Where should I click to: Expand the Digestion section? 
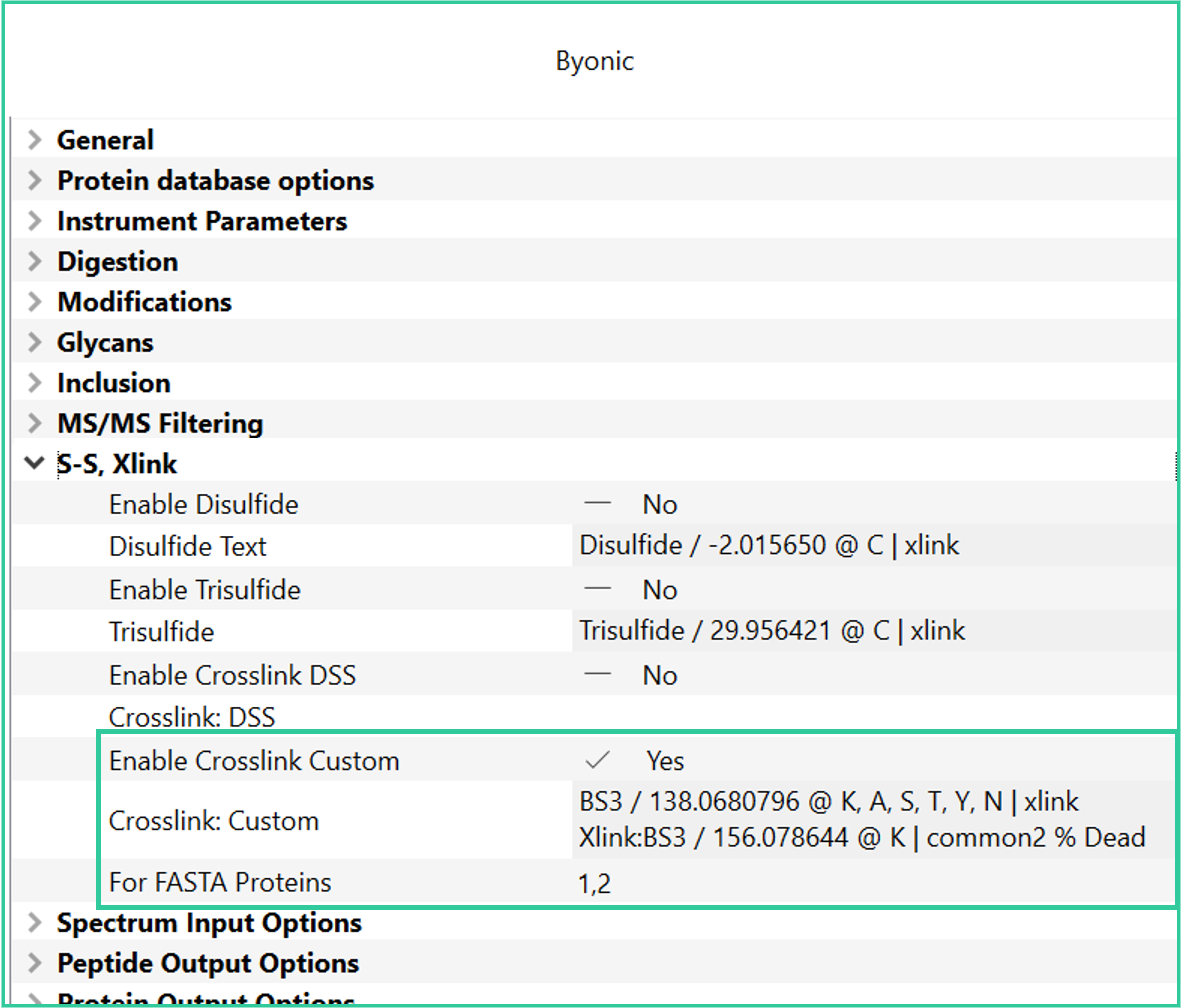[x=34, y=261]
